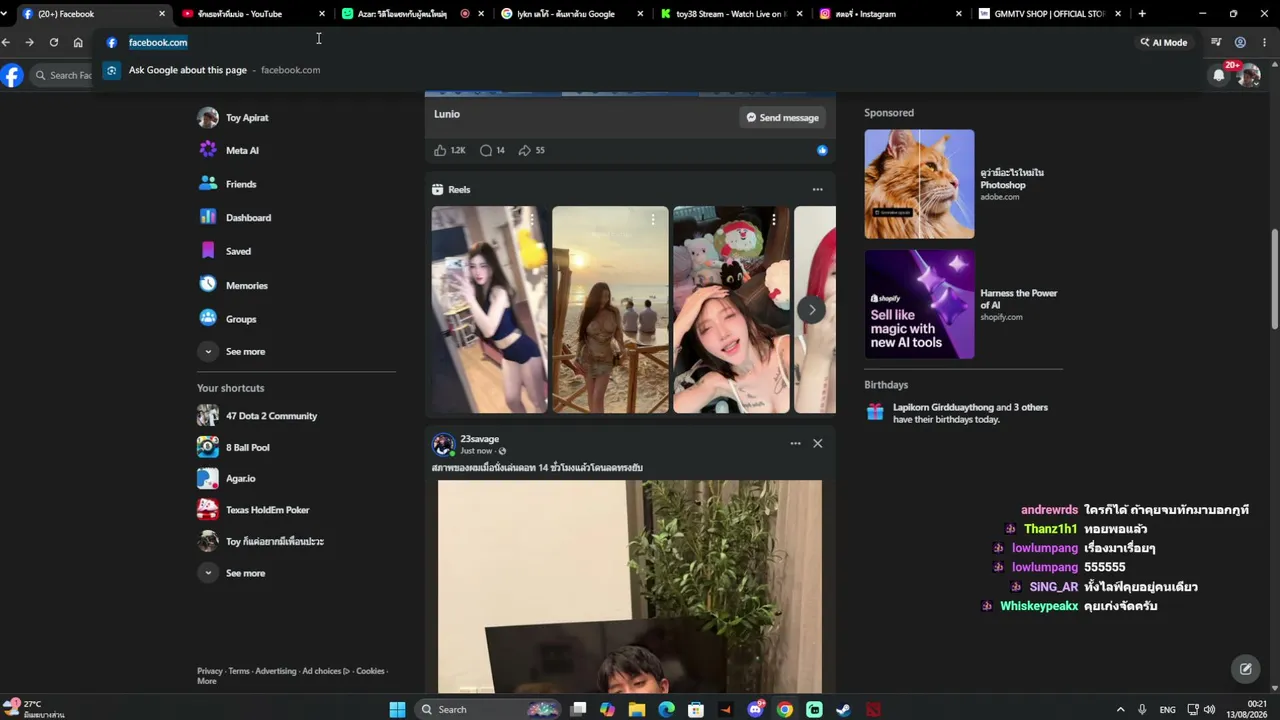Like the Lunio post with thumbs-up icon

point(440,150)
